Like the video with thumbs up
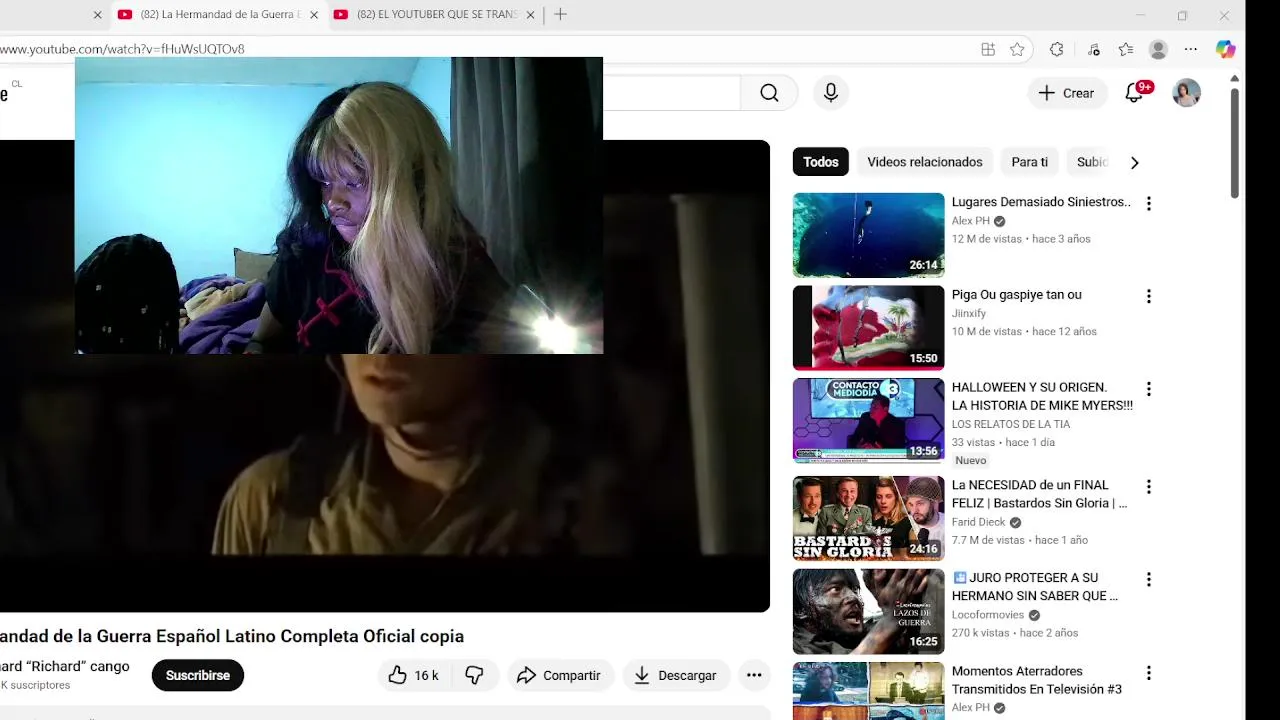1280x720 pixels. [x=413, y=675]
